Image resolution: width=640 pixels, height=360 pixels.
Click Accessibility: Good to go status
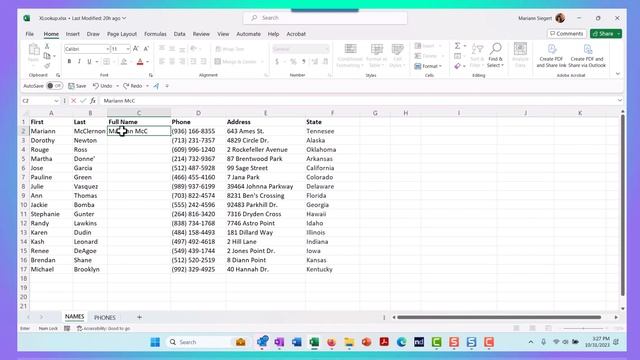click(104, 328)
